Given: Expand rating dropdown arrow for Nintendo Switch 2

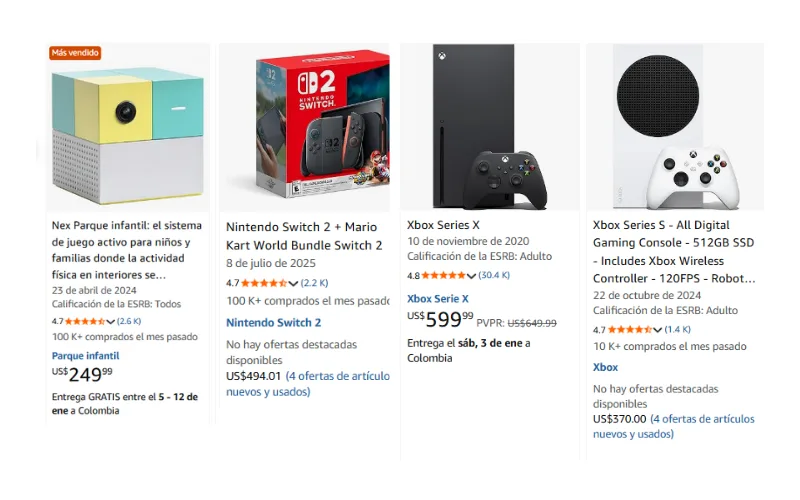Looking at the screenshot, I should pyautogui.click(x=293, y=284).
